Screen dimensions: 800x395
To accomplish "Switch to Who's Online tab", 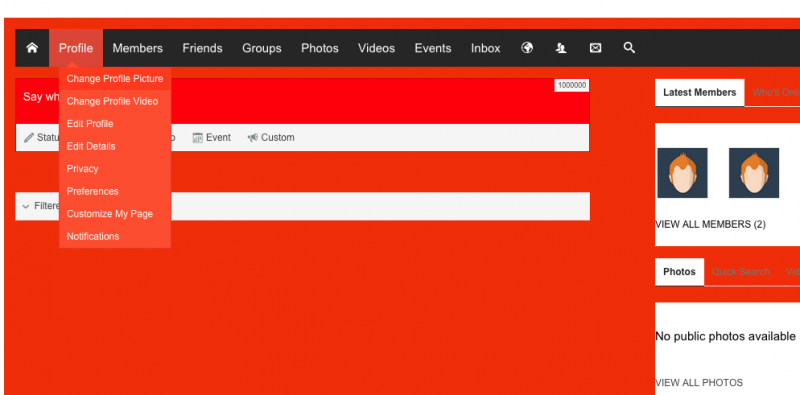I will click(776, 92).
